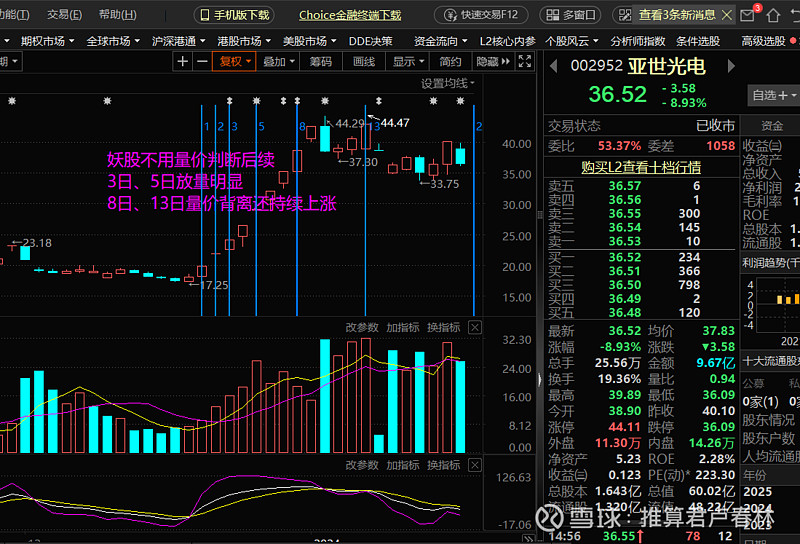
Task: Close the volume indicator sub-panel
Action: (x=475, y=327)
